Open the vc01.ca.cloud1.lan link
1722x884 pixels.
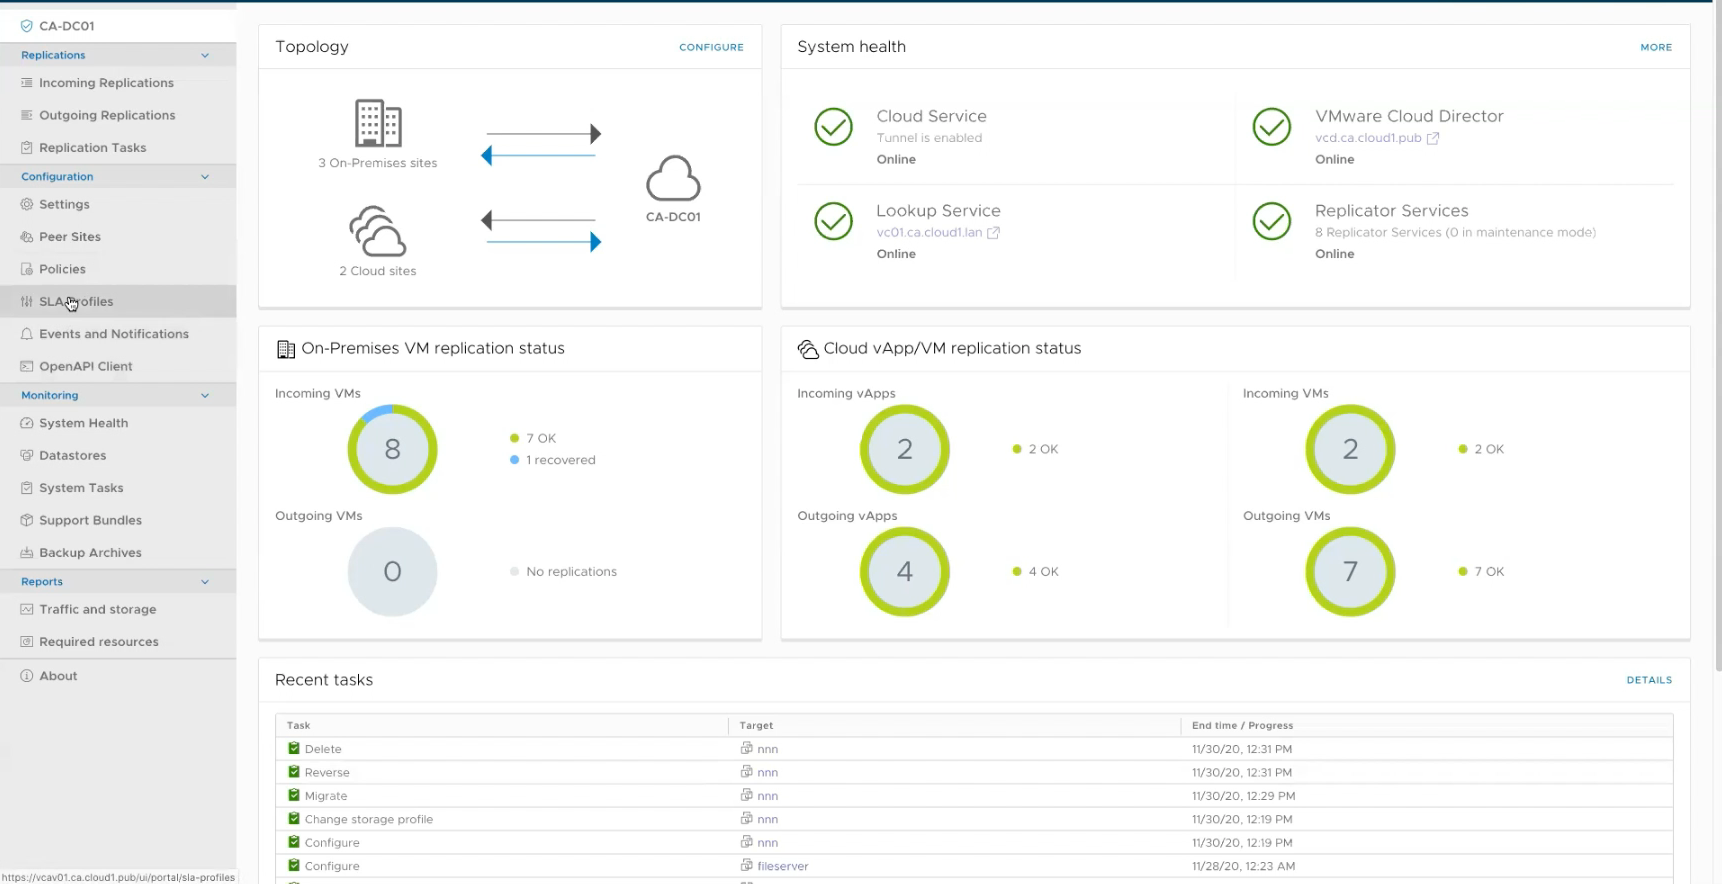[929, 232]
